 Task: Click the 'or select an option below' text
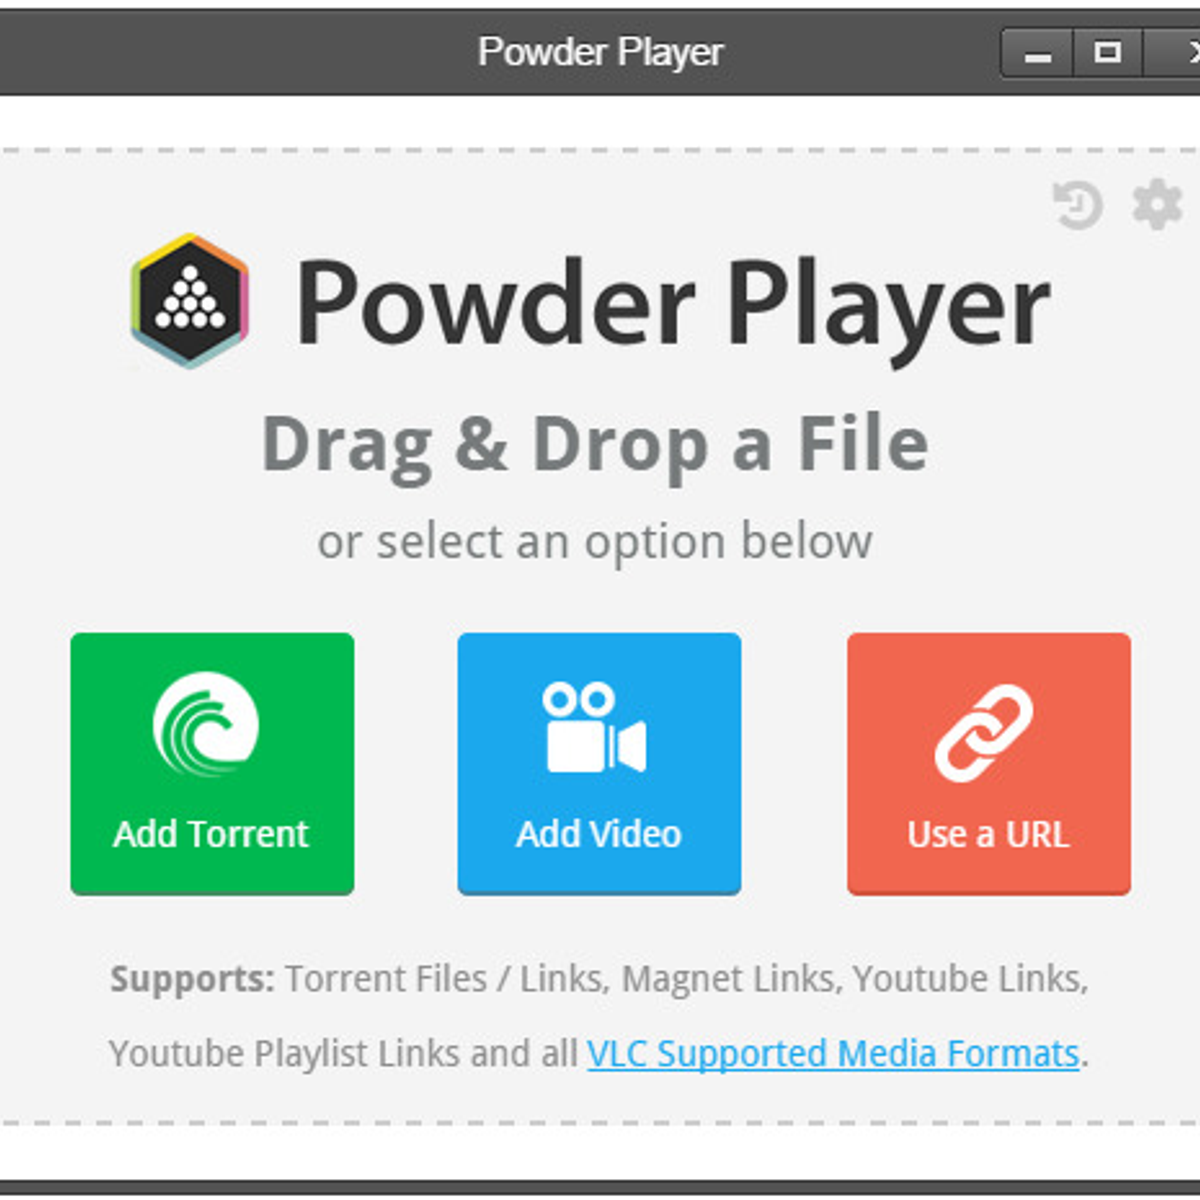click(x=595, y=542)
